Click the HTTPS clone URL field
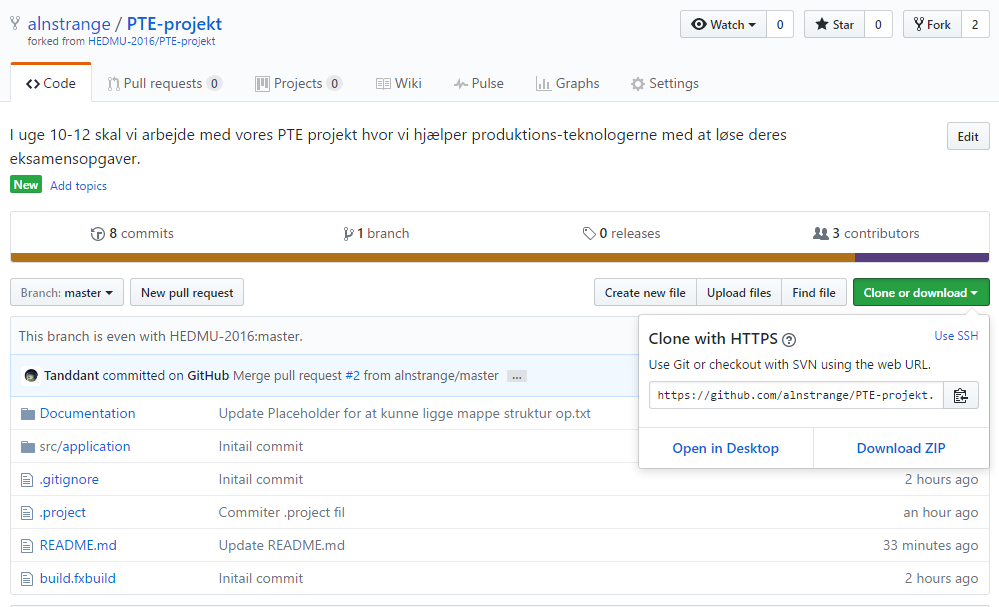Screen dimensions: 999x607 [795, 395]
